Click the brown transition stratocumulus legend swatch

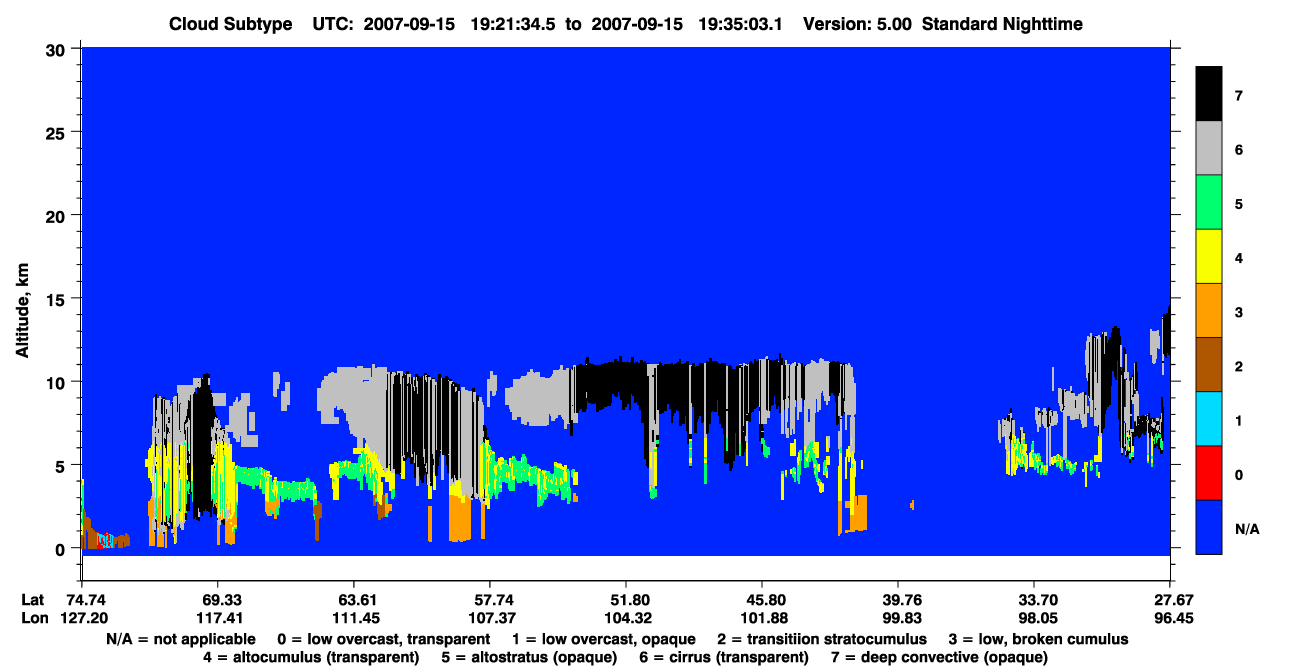point(1209,365)
